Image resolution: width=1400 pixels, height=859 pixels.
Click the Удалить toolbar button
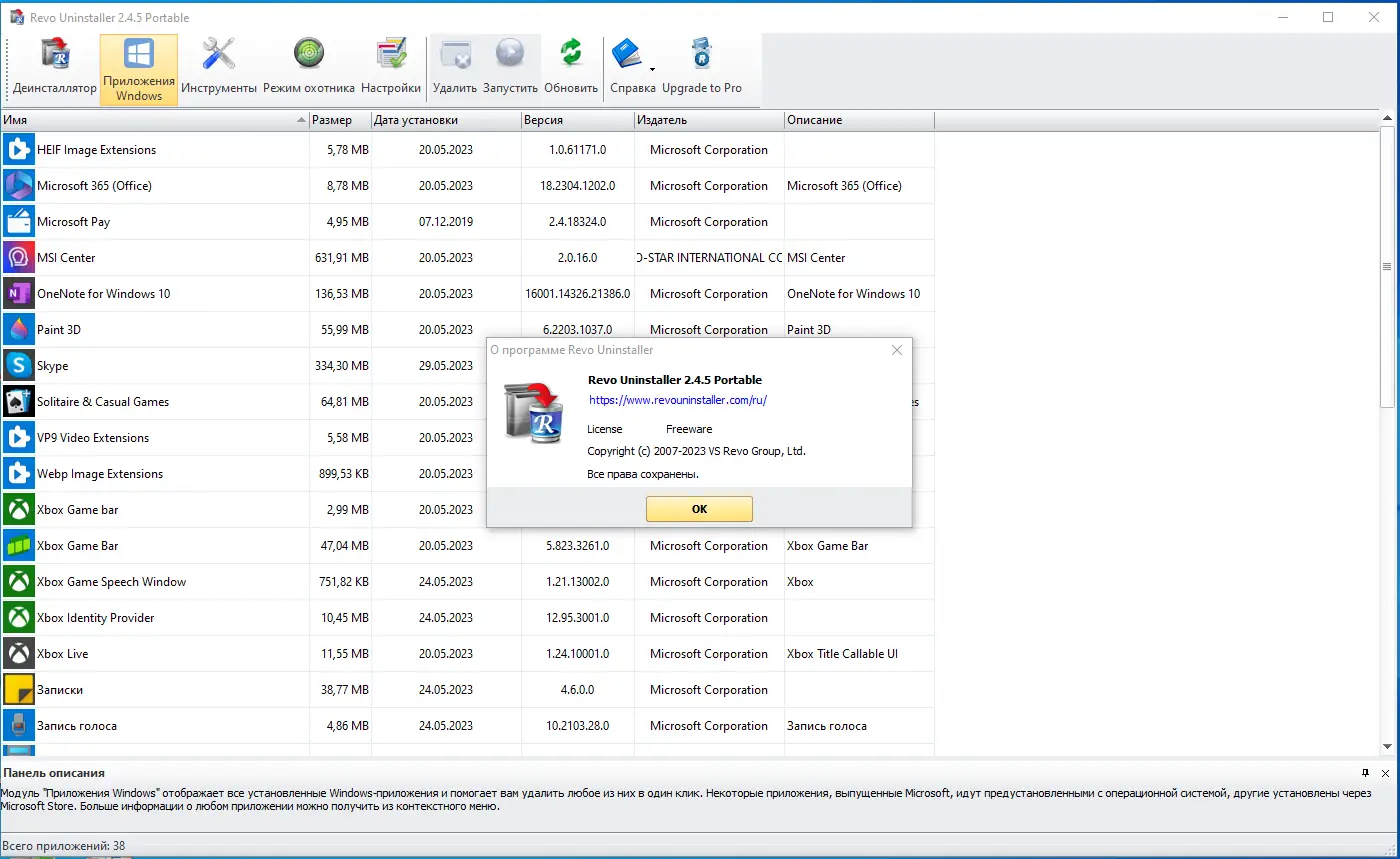pyautogui.click(x=455, y=69)
